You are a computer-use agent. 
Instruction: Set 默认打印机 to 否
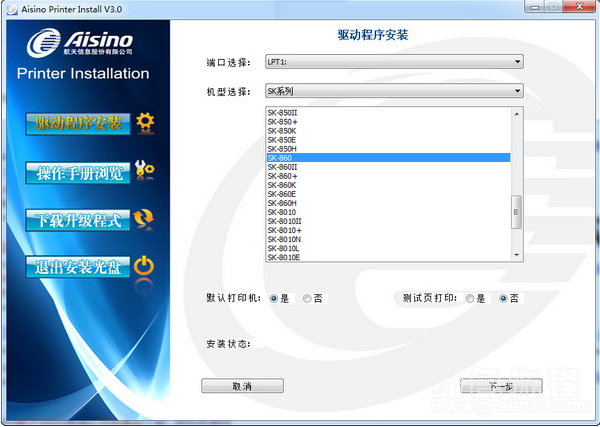click(307, 298)
